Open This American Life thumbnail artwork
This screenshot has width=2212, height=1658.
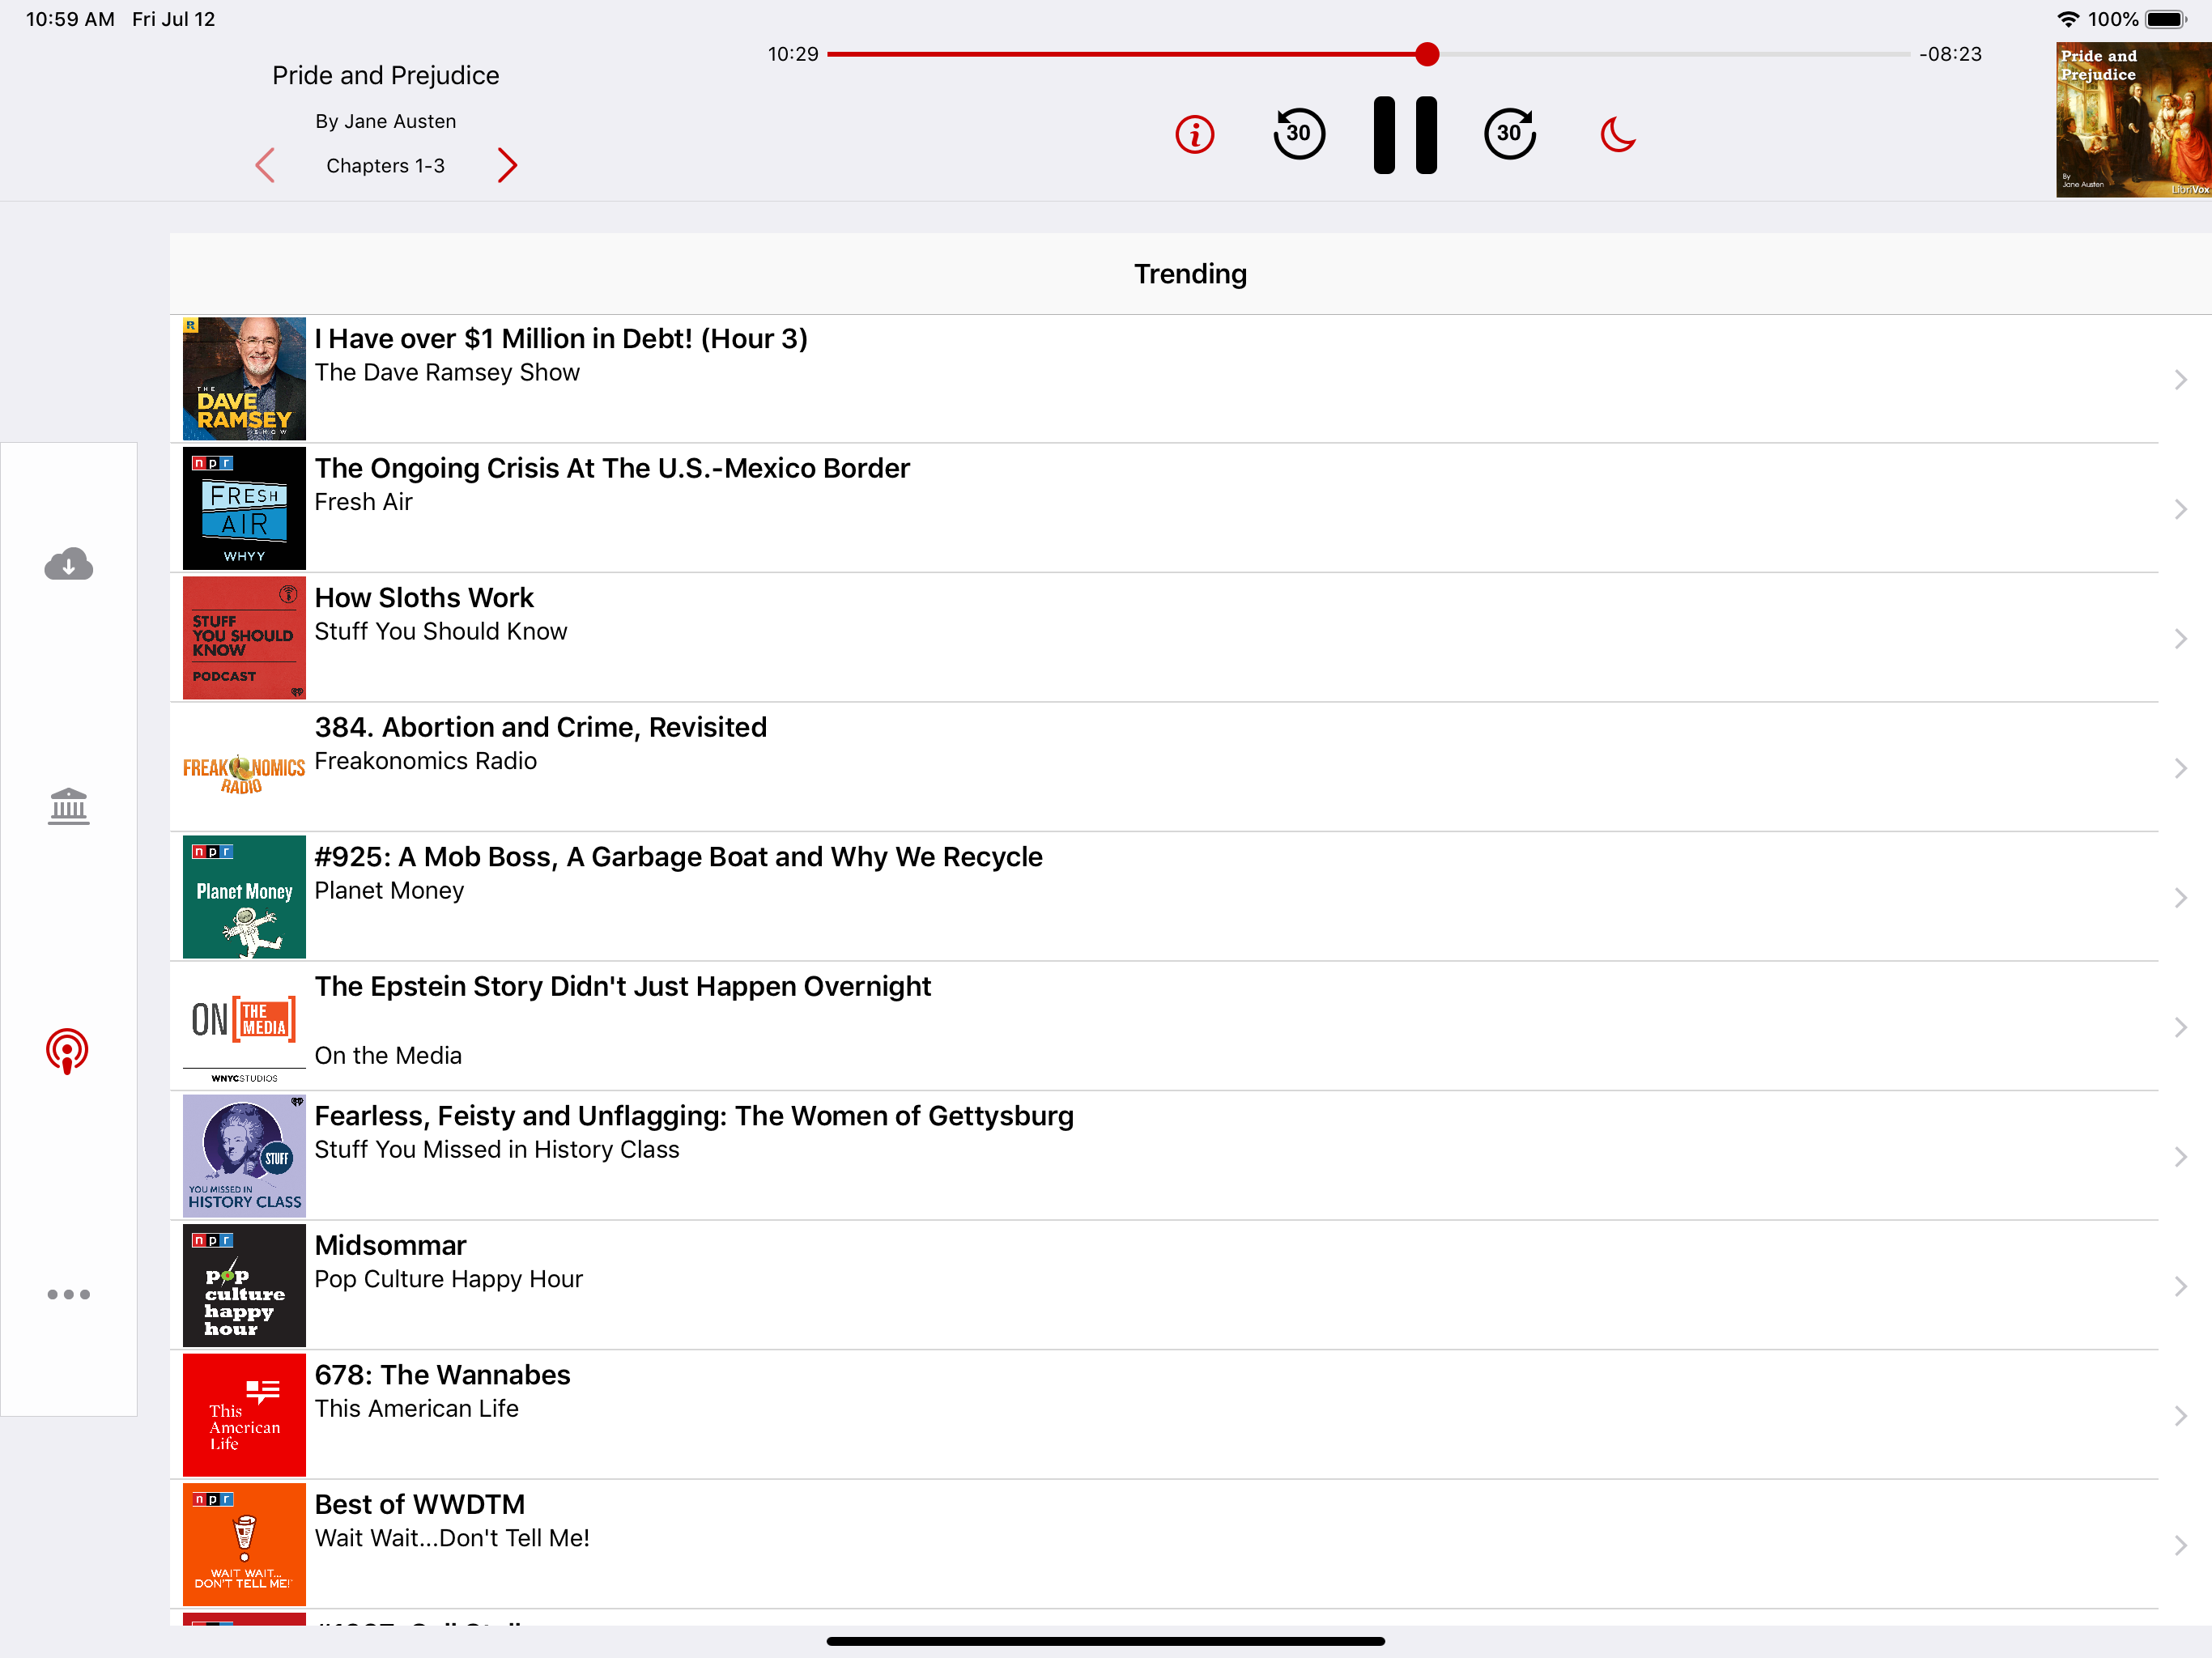(x=244, y=1414)
